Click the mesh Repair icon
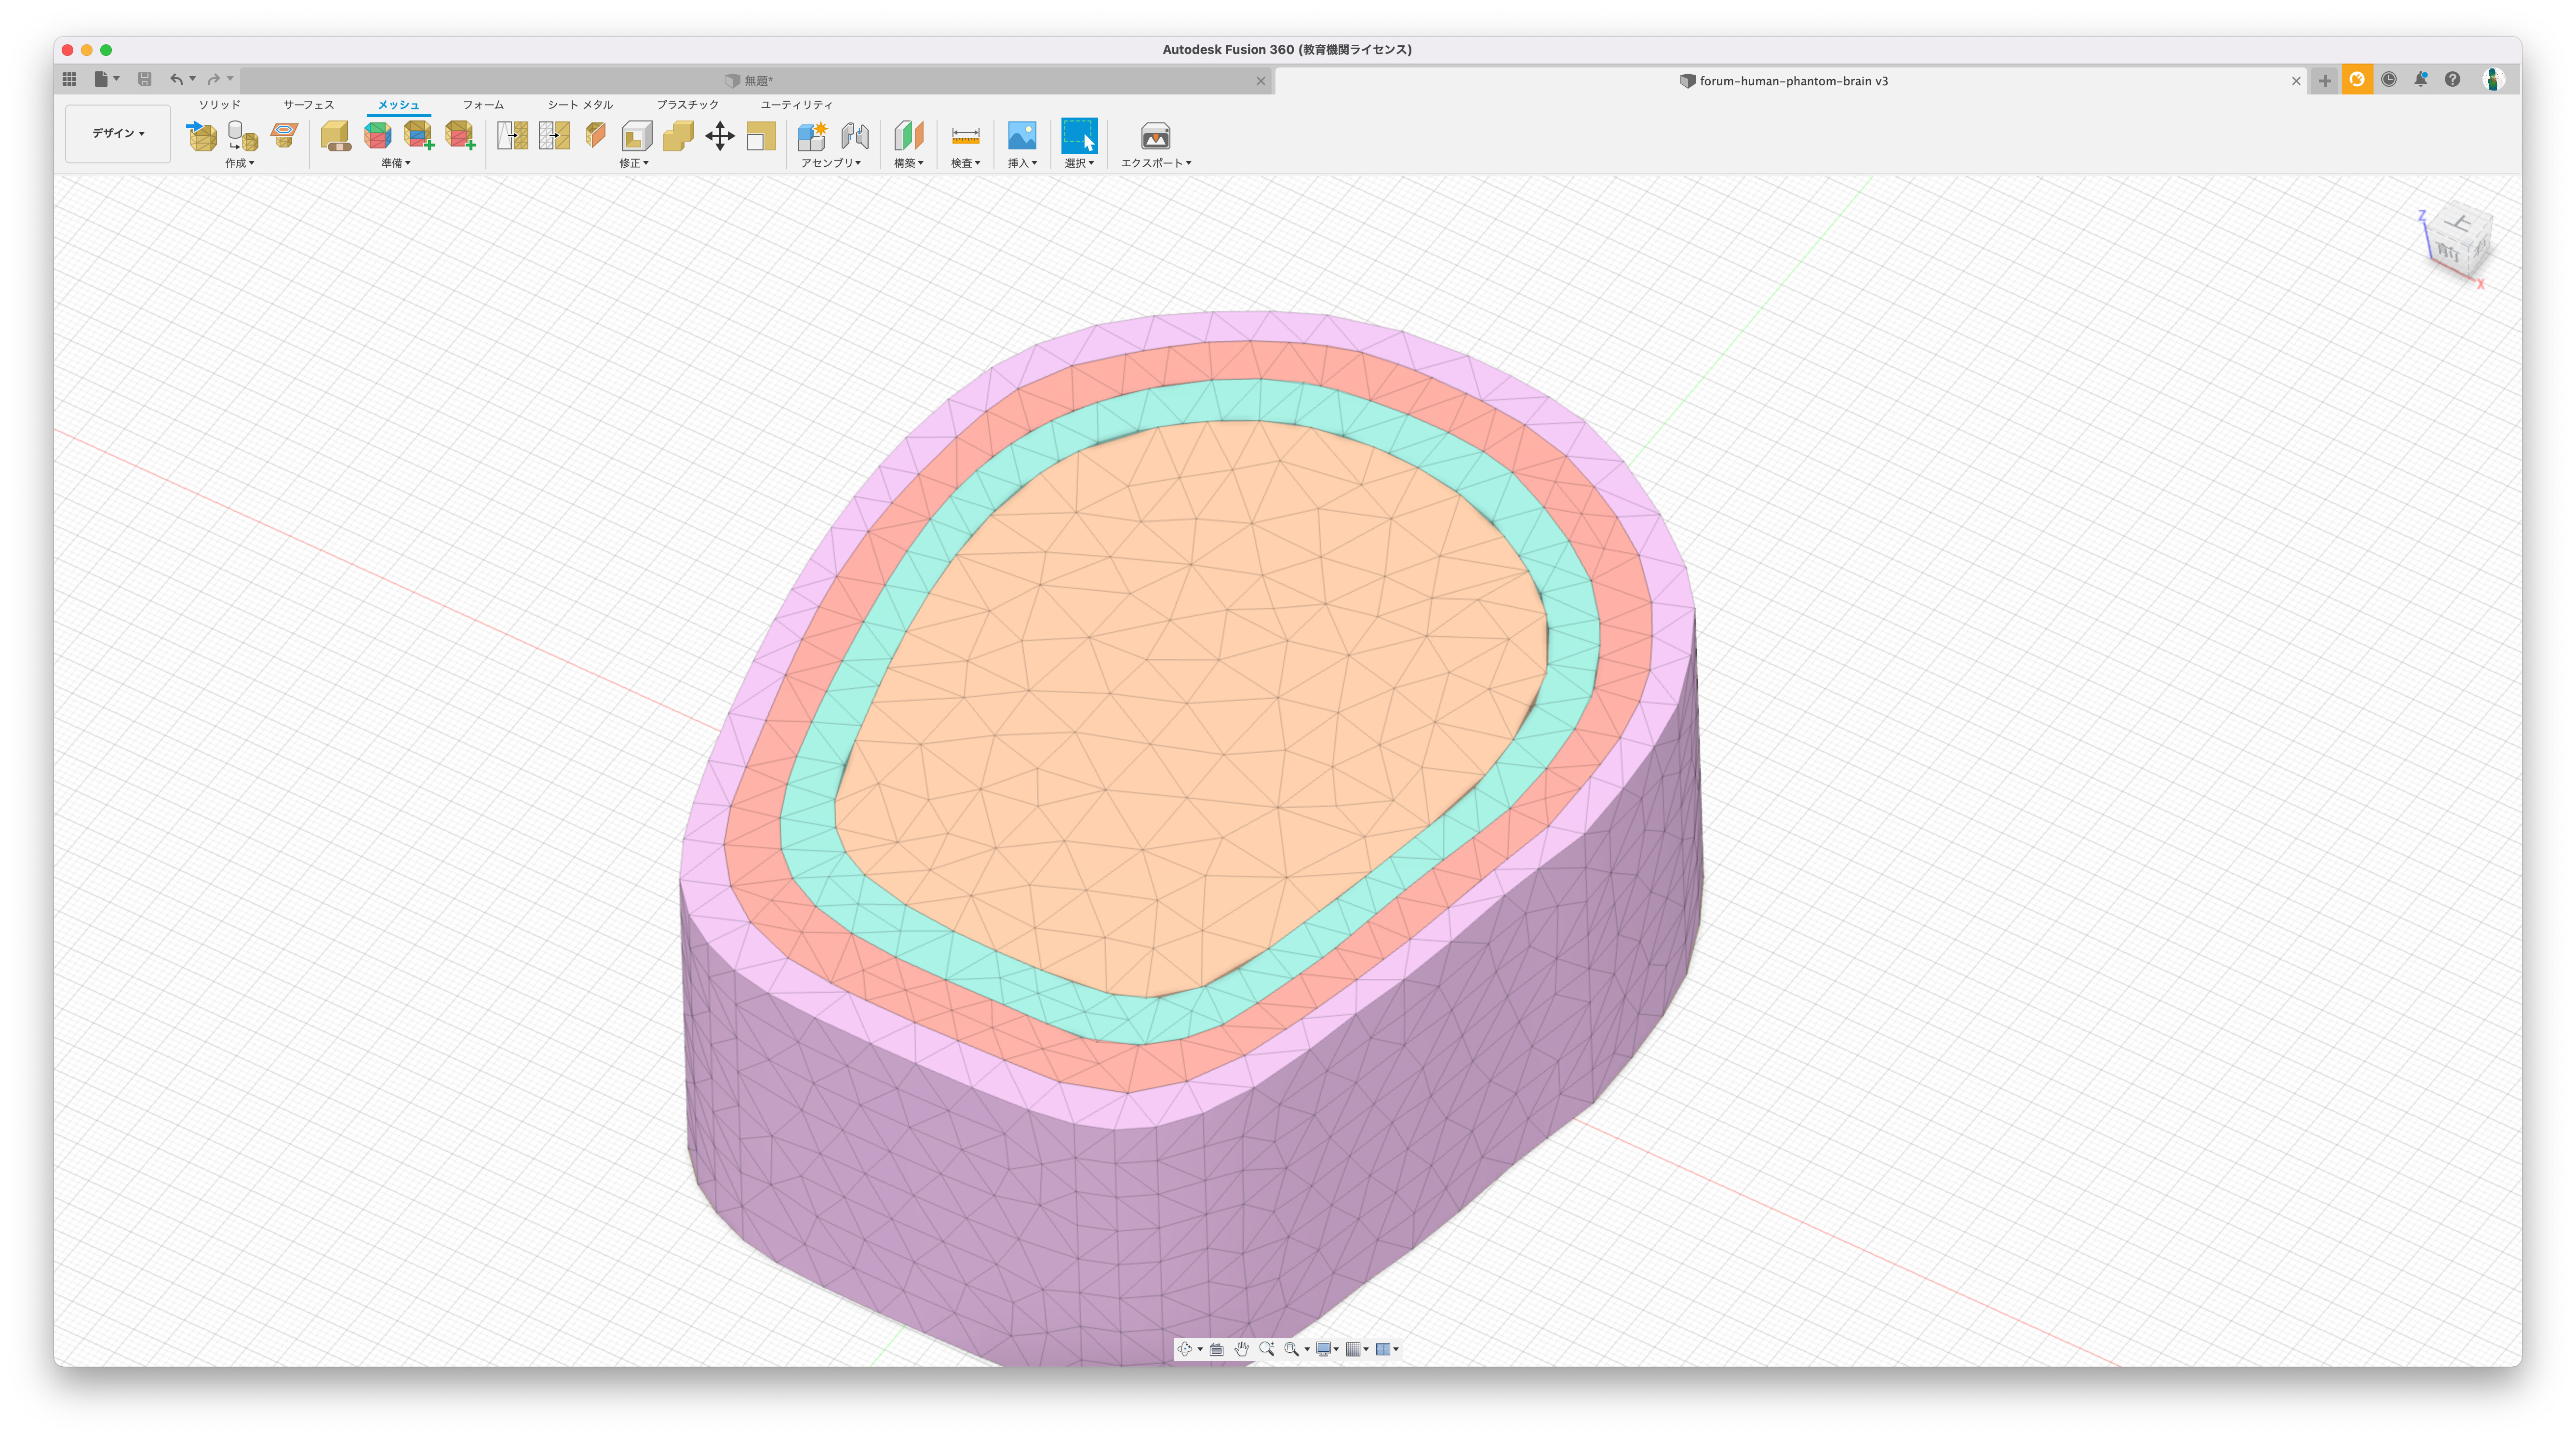This screenshot has height=1438, width=2576. (336, 135)
